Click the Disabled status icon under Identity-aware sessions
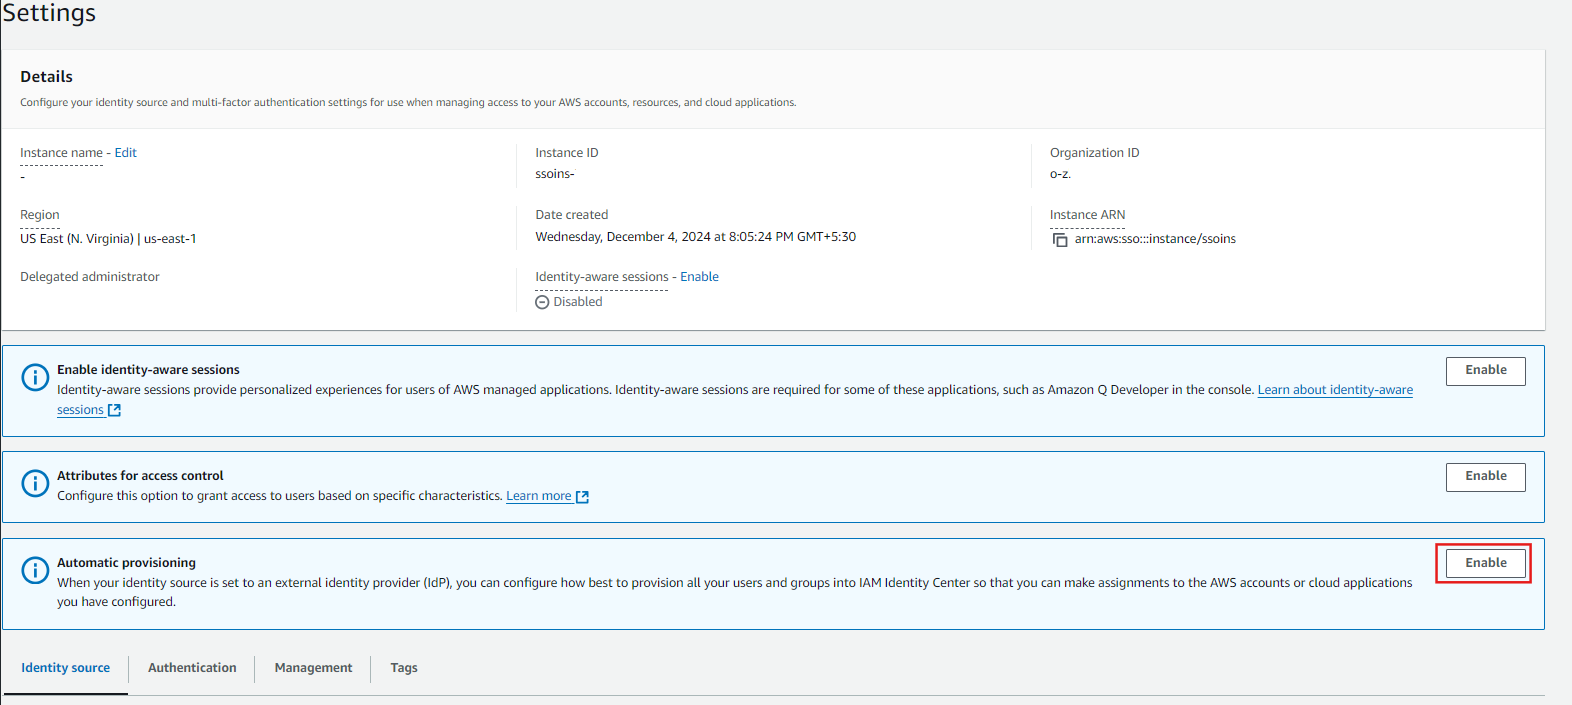Viewport: 1572px width, 705px height. (542, 302)
